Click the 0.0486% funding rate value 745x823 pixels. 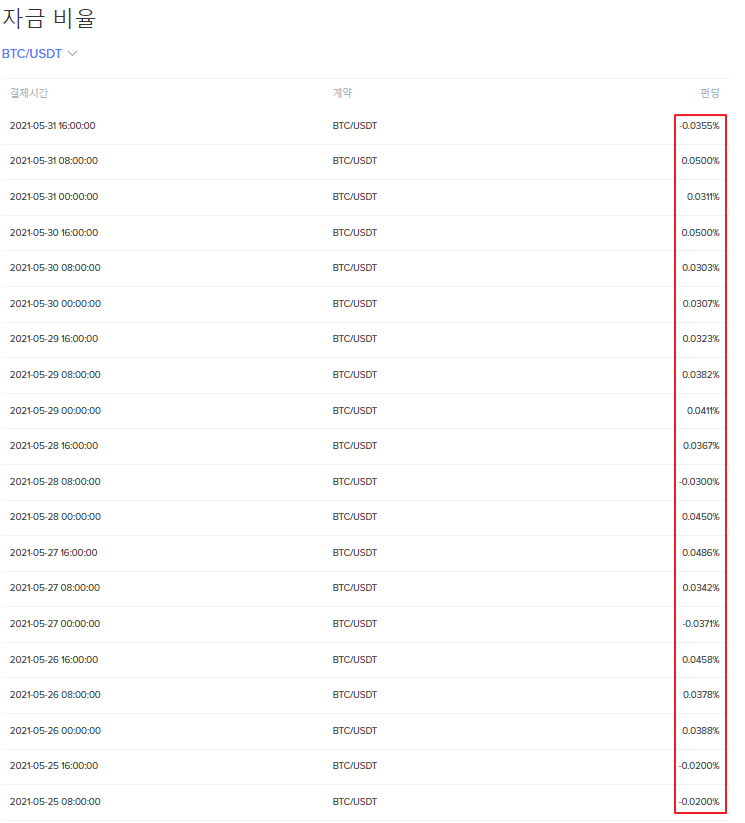pos(701,552)
